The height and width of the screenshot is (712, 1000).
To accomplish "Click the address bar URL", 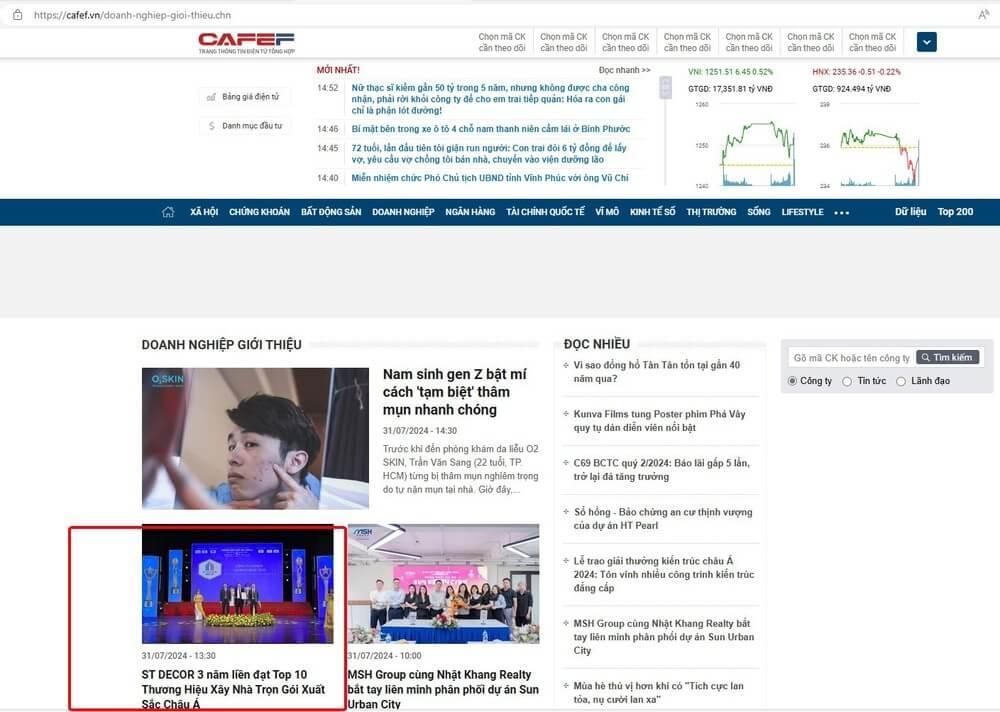I will tap(133, 15).
